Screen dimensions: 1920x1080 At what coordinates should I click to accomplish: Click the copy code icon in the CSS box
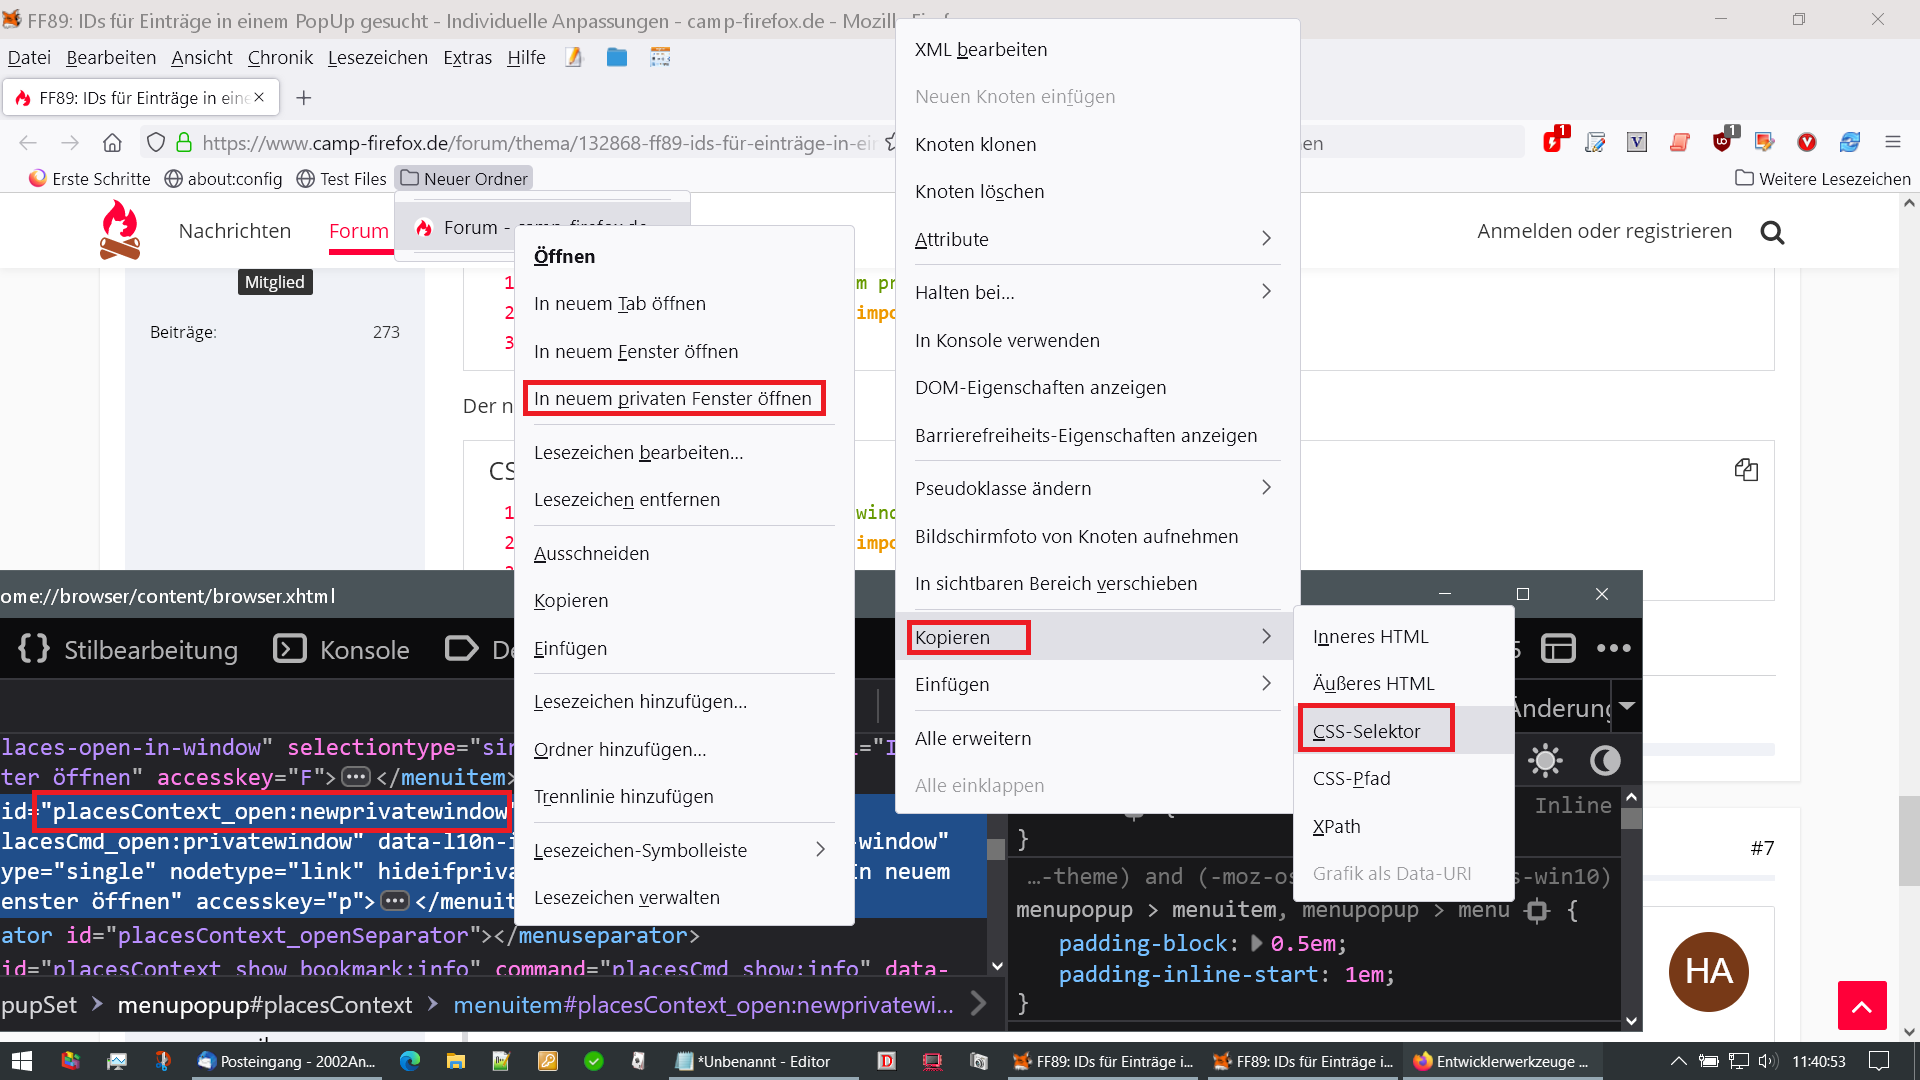click(1746, 470)
